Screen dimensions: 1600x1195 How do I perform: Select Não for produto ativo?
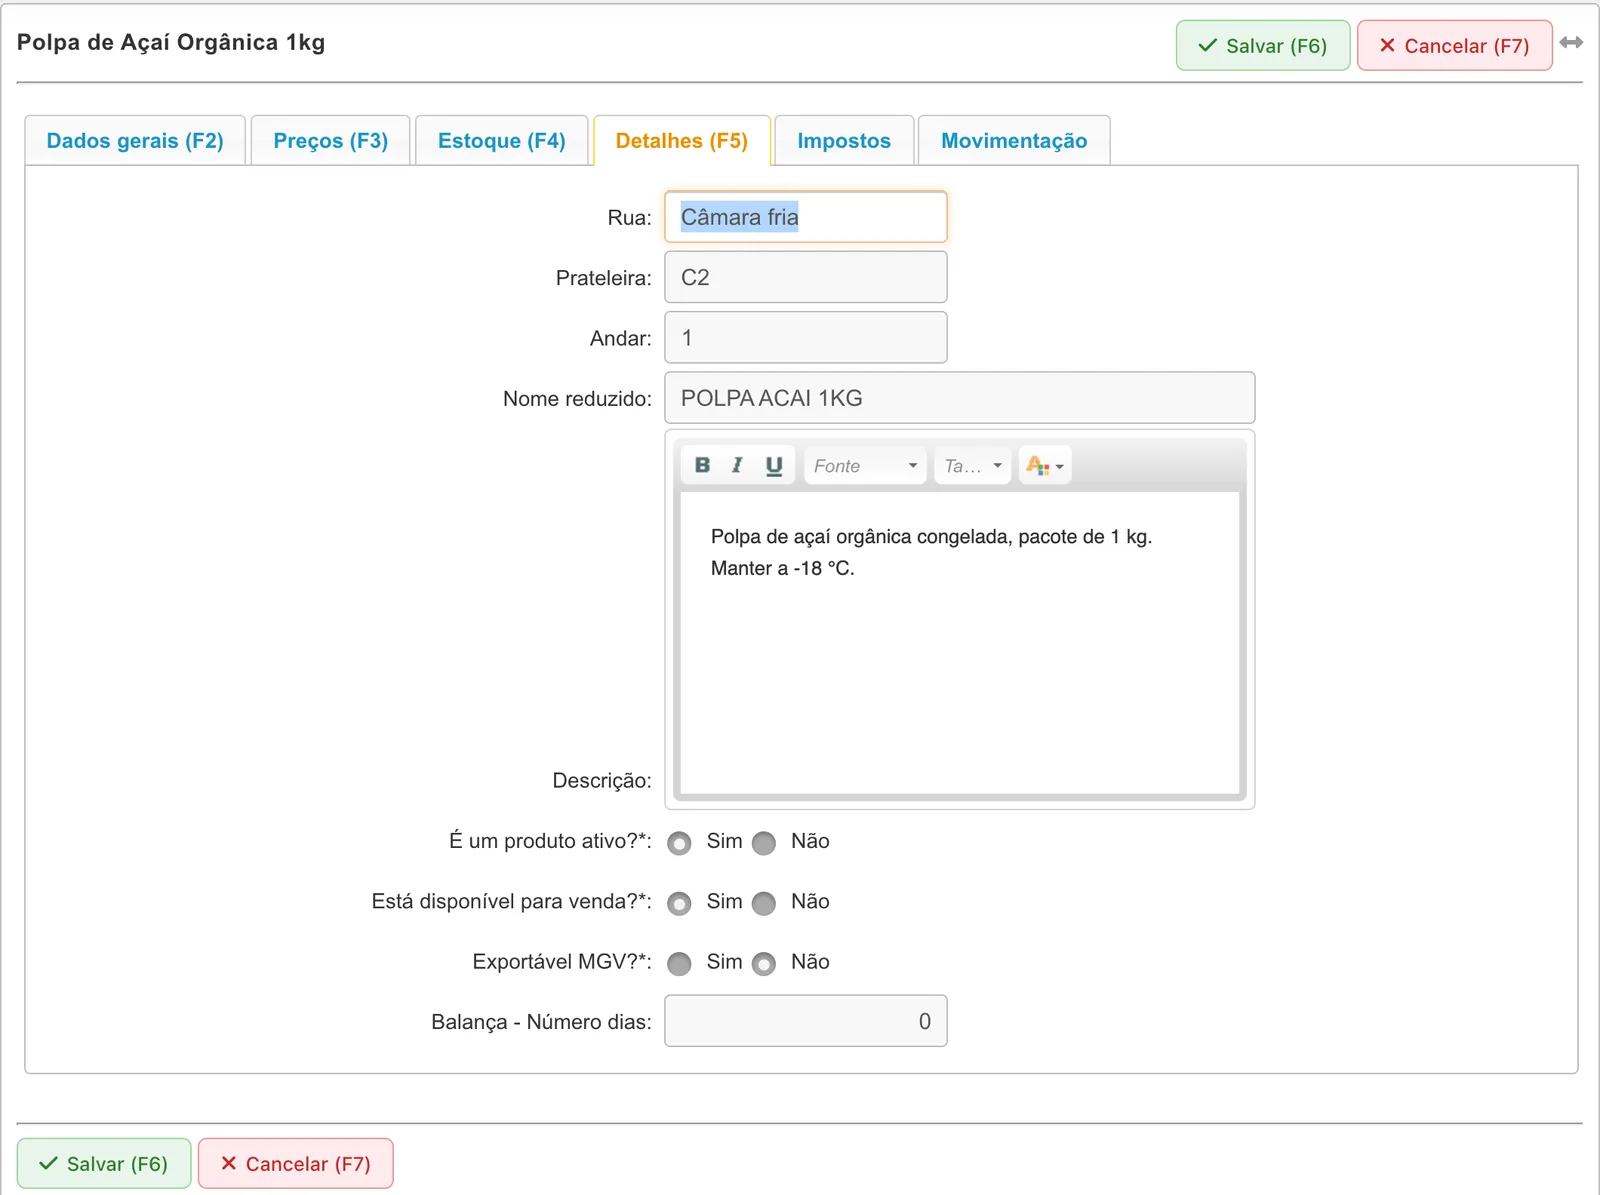(x=764, y=843)
